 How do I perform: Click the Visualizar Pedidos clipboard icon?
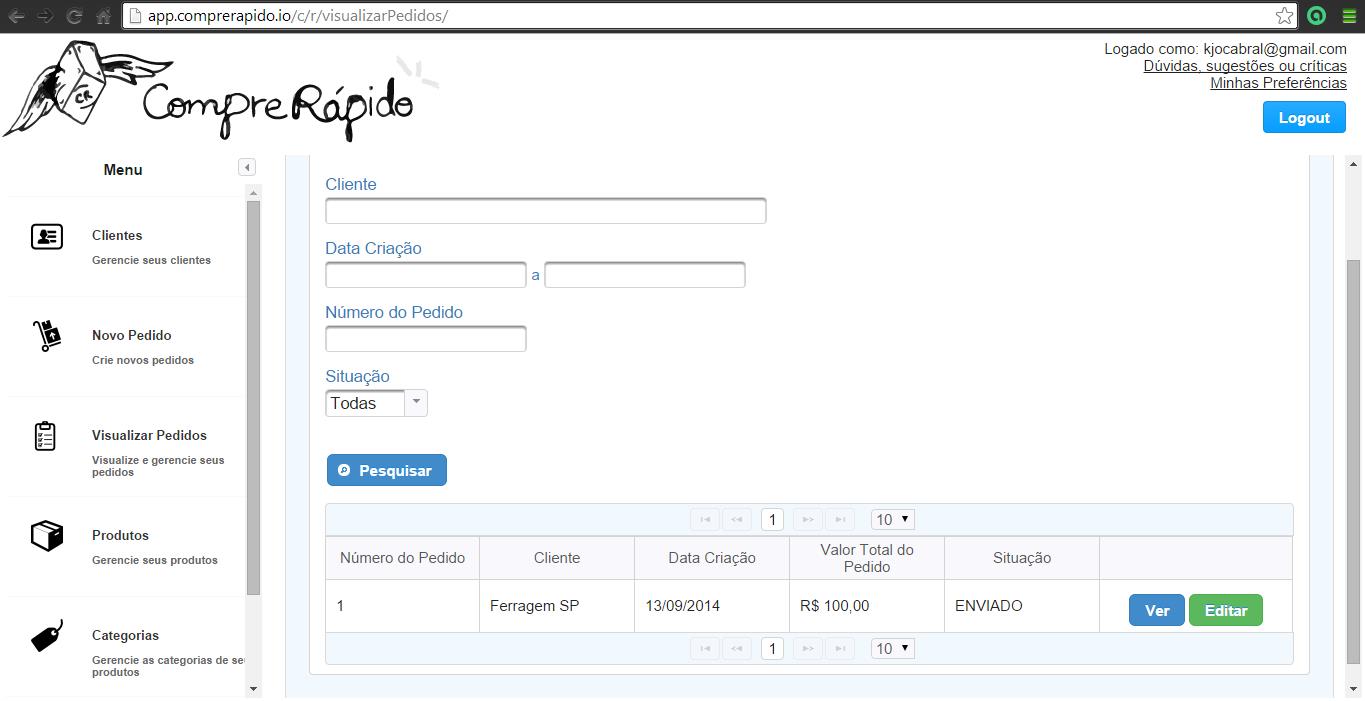coord(45,436)
